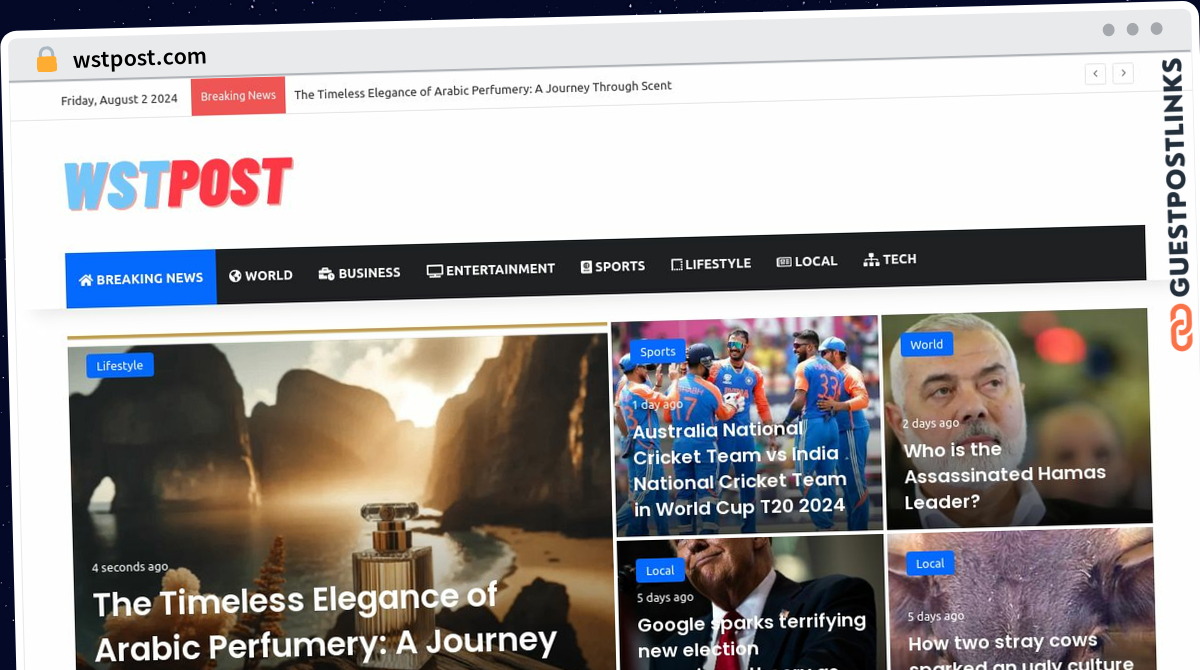This screenshot has width=1200, height=670.
Task: Click the '2 days ago' timestamp
Action: click(930, 424)
